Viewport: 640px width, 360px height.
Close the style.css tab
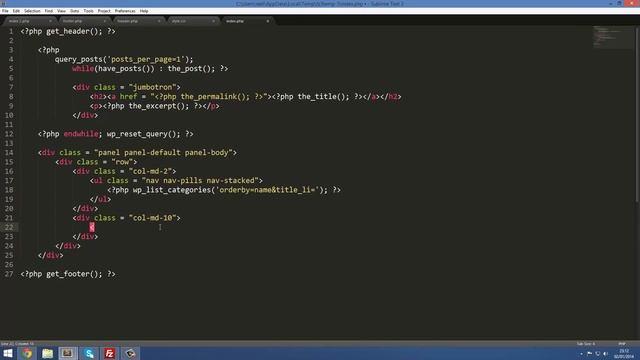[213, 21]
